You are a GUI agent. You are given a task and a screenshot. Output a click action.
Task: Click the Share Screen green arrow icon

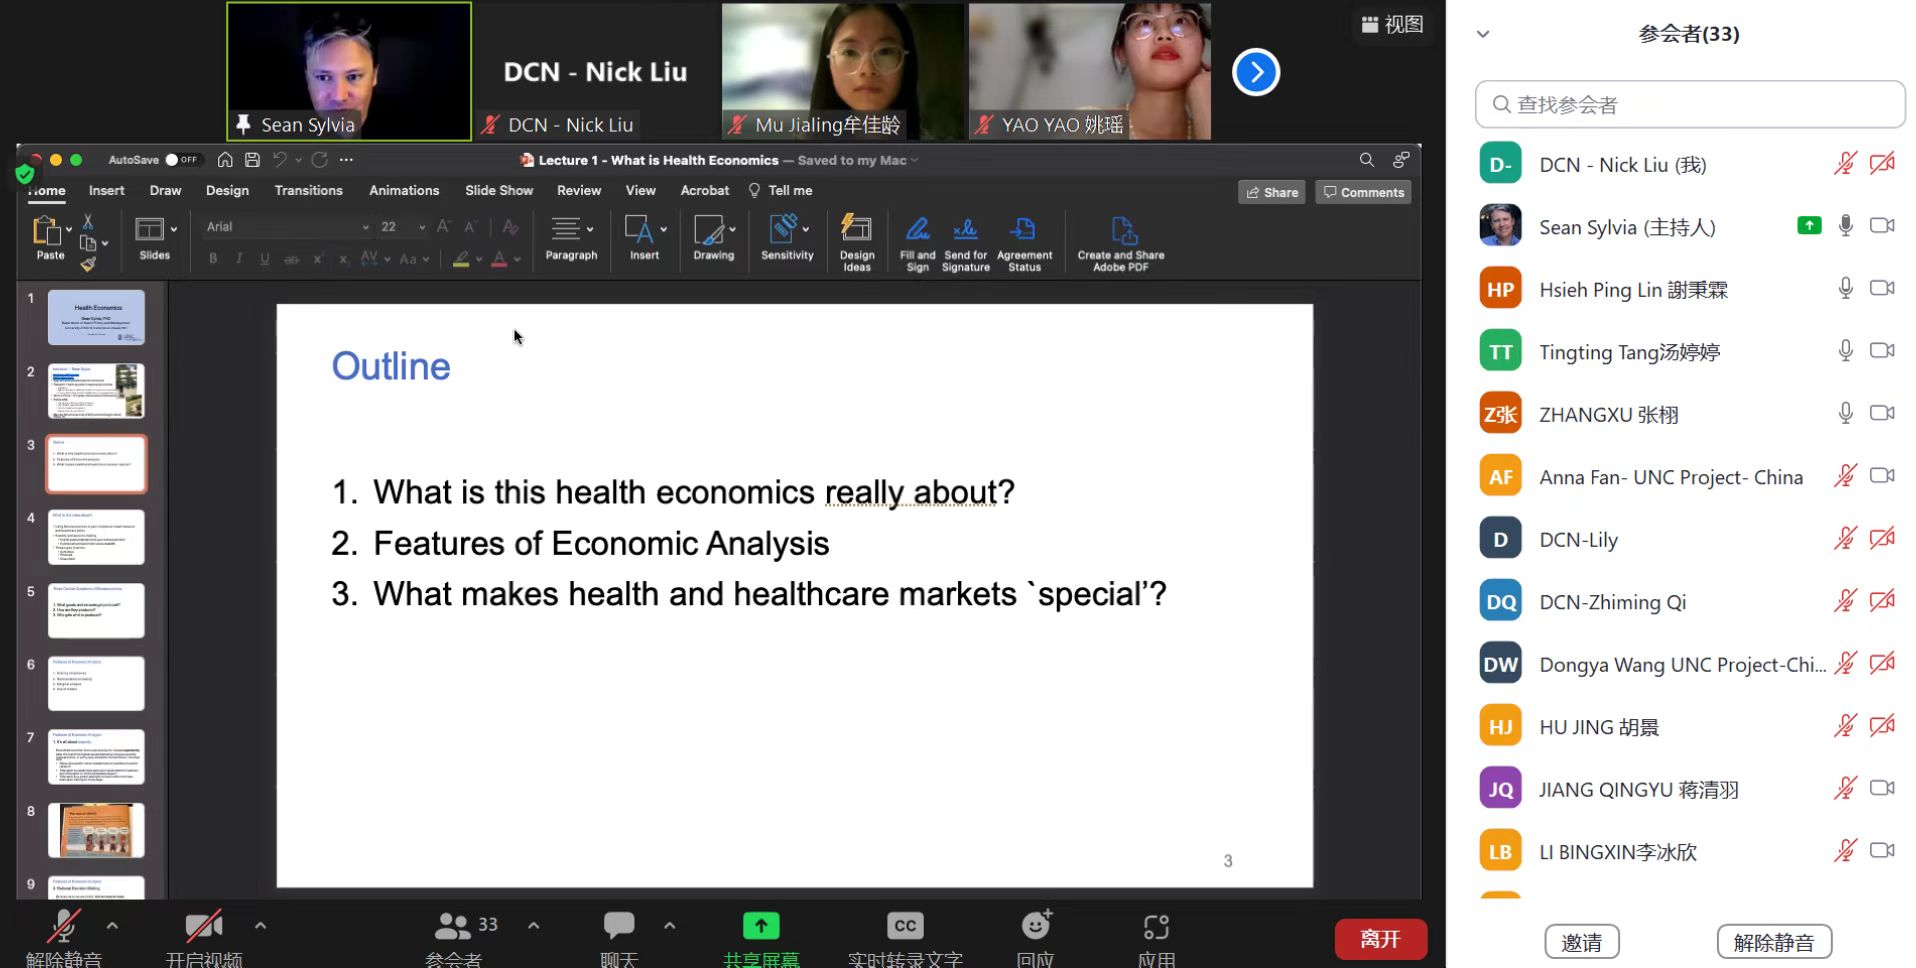[x=760, y=926]
